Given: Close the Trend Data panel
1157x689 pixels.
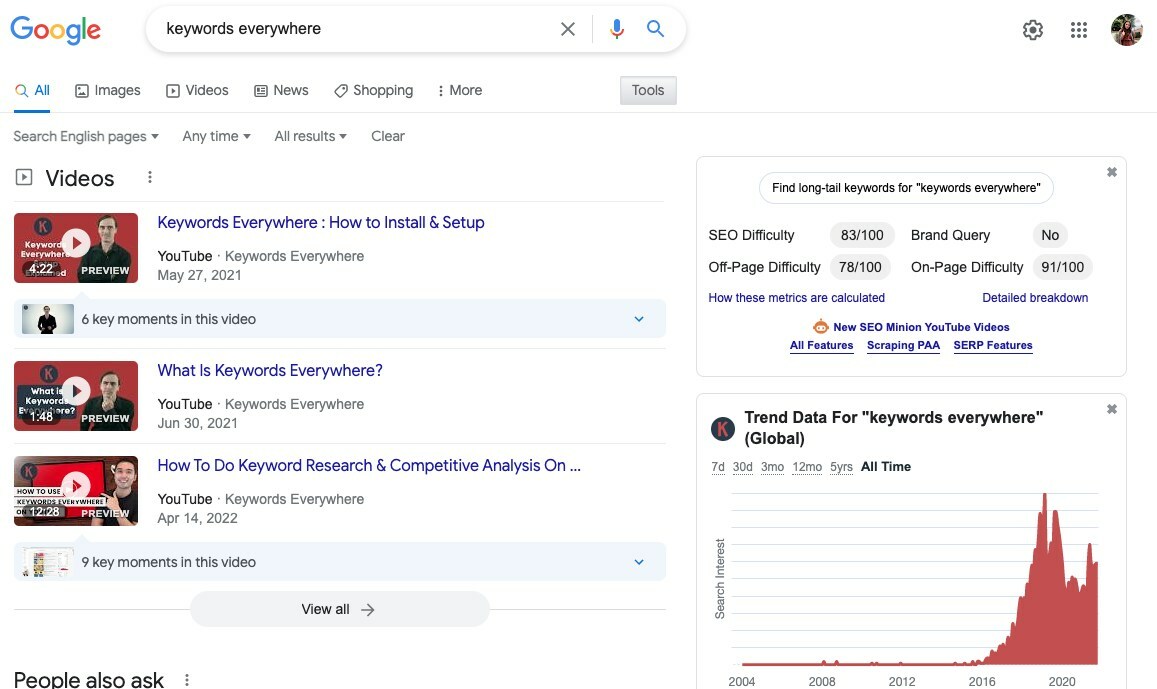Looking at the screenshot, I should coord(1111,409).
